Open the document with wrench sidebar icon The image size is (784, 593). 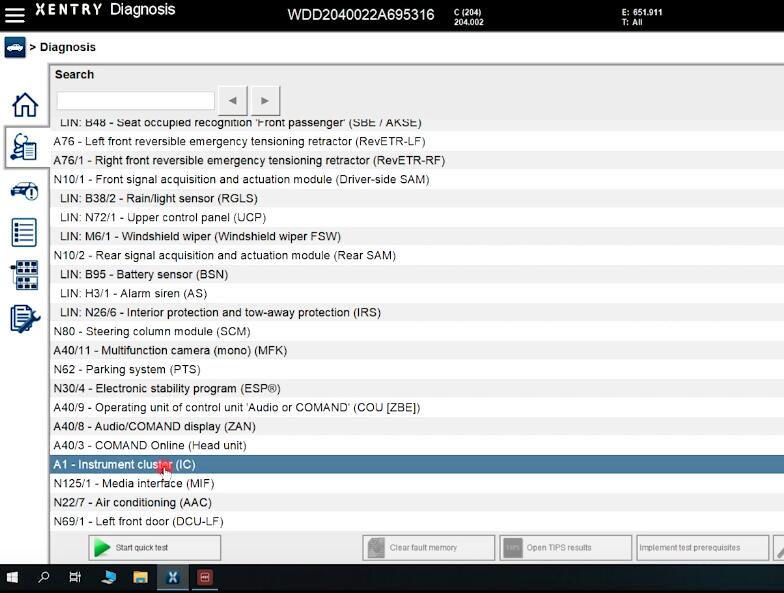(x=24, y=318)
